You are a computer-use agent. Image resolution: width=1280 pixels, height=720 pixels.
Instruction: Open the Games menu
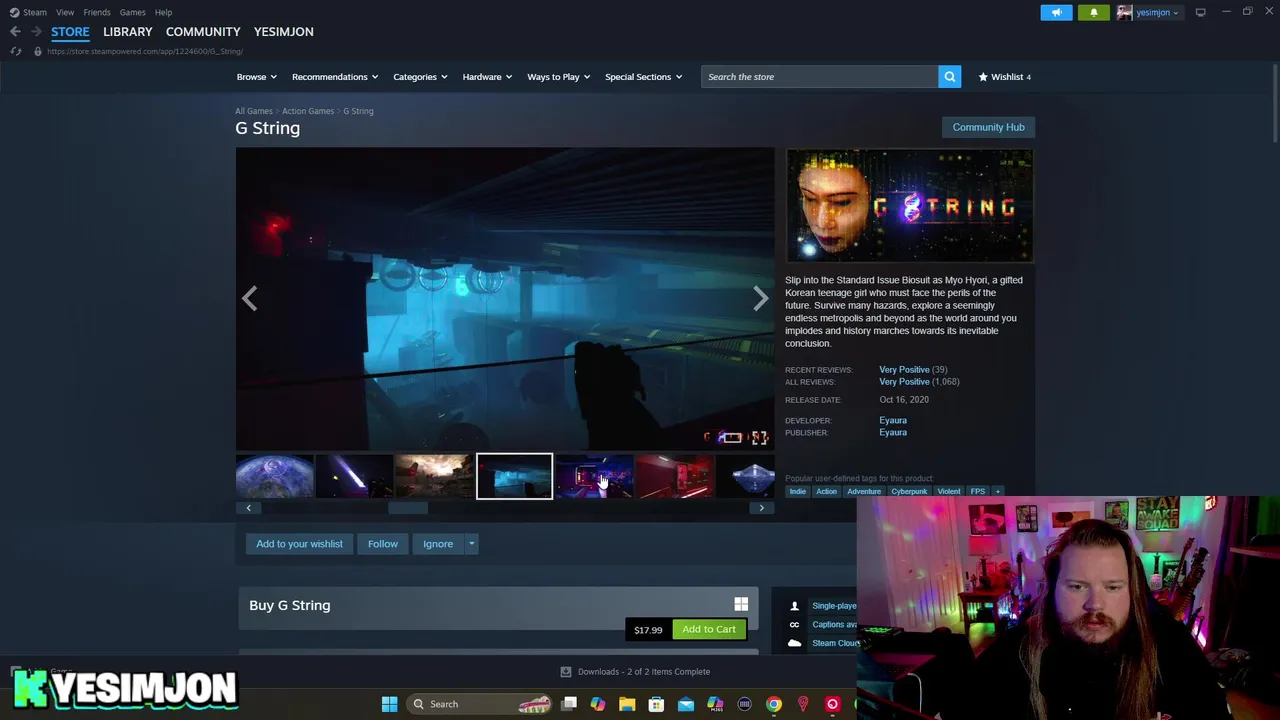tap(132, 12)
